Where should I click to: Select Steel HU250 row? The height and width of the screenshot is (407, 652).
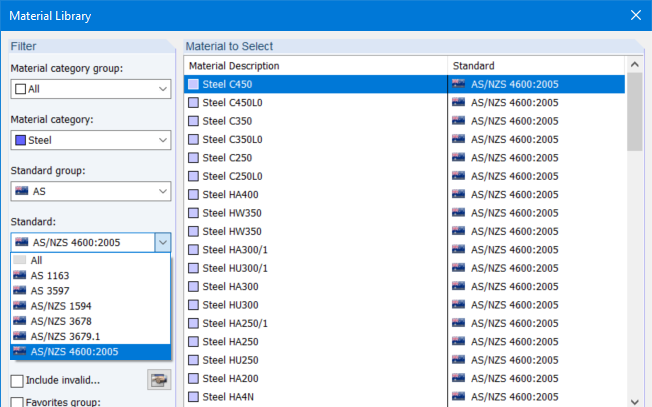404,360
